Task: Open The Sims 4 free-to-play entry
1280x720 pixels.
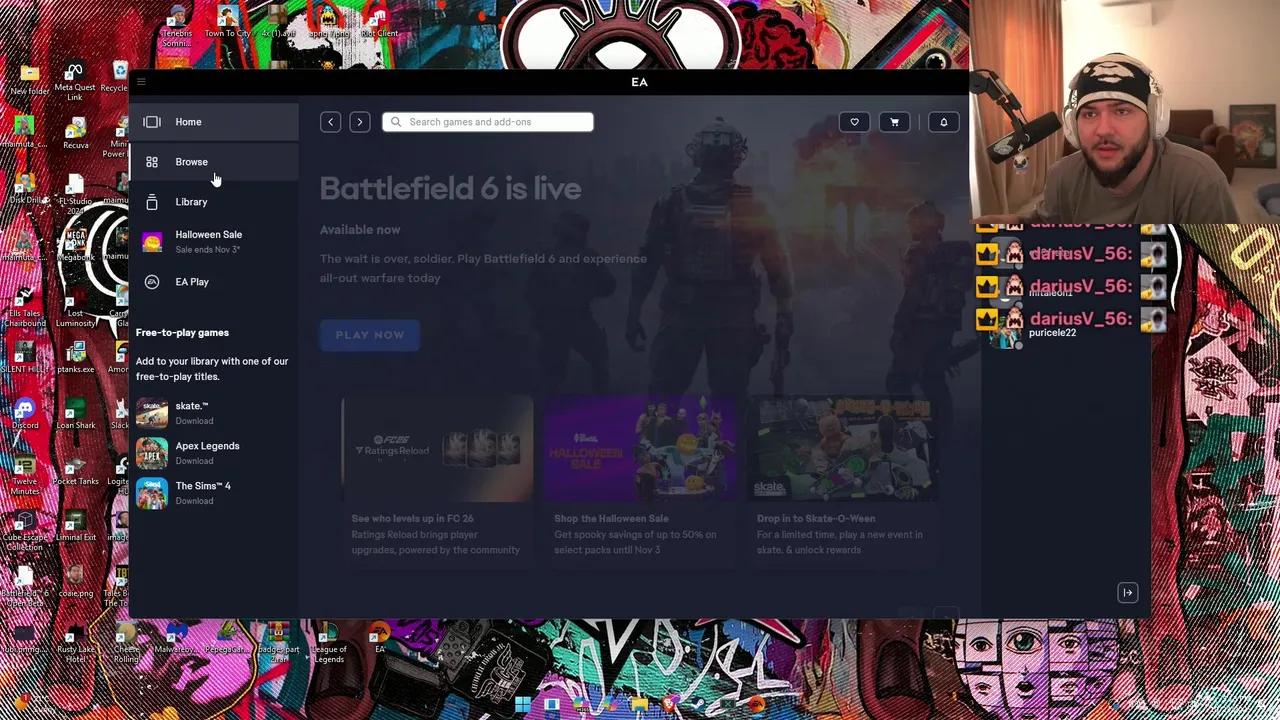Action: (213, 493)
